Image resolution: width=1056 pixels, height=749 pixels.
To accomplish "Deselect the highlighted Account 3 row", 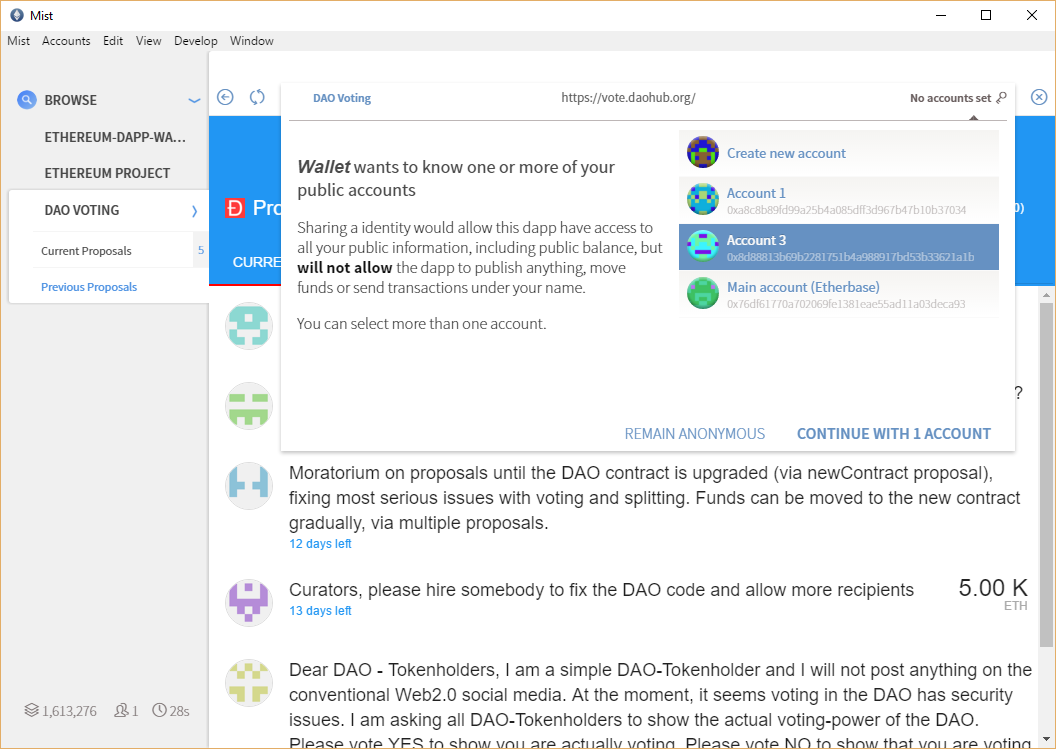I will 838,247.
